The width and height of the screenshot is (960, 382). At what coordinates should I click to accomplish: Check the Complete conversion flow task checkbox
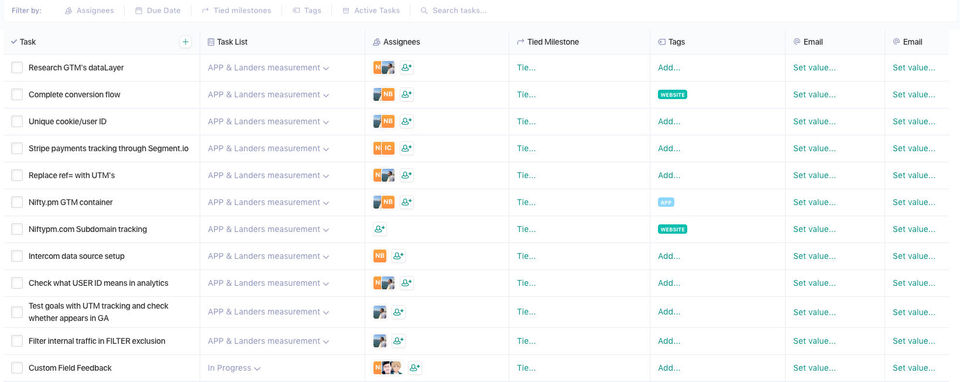pyautogui.click(x=17, y=95)
